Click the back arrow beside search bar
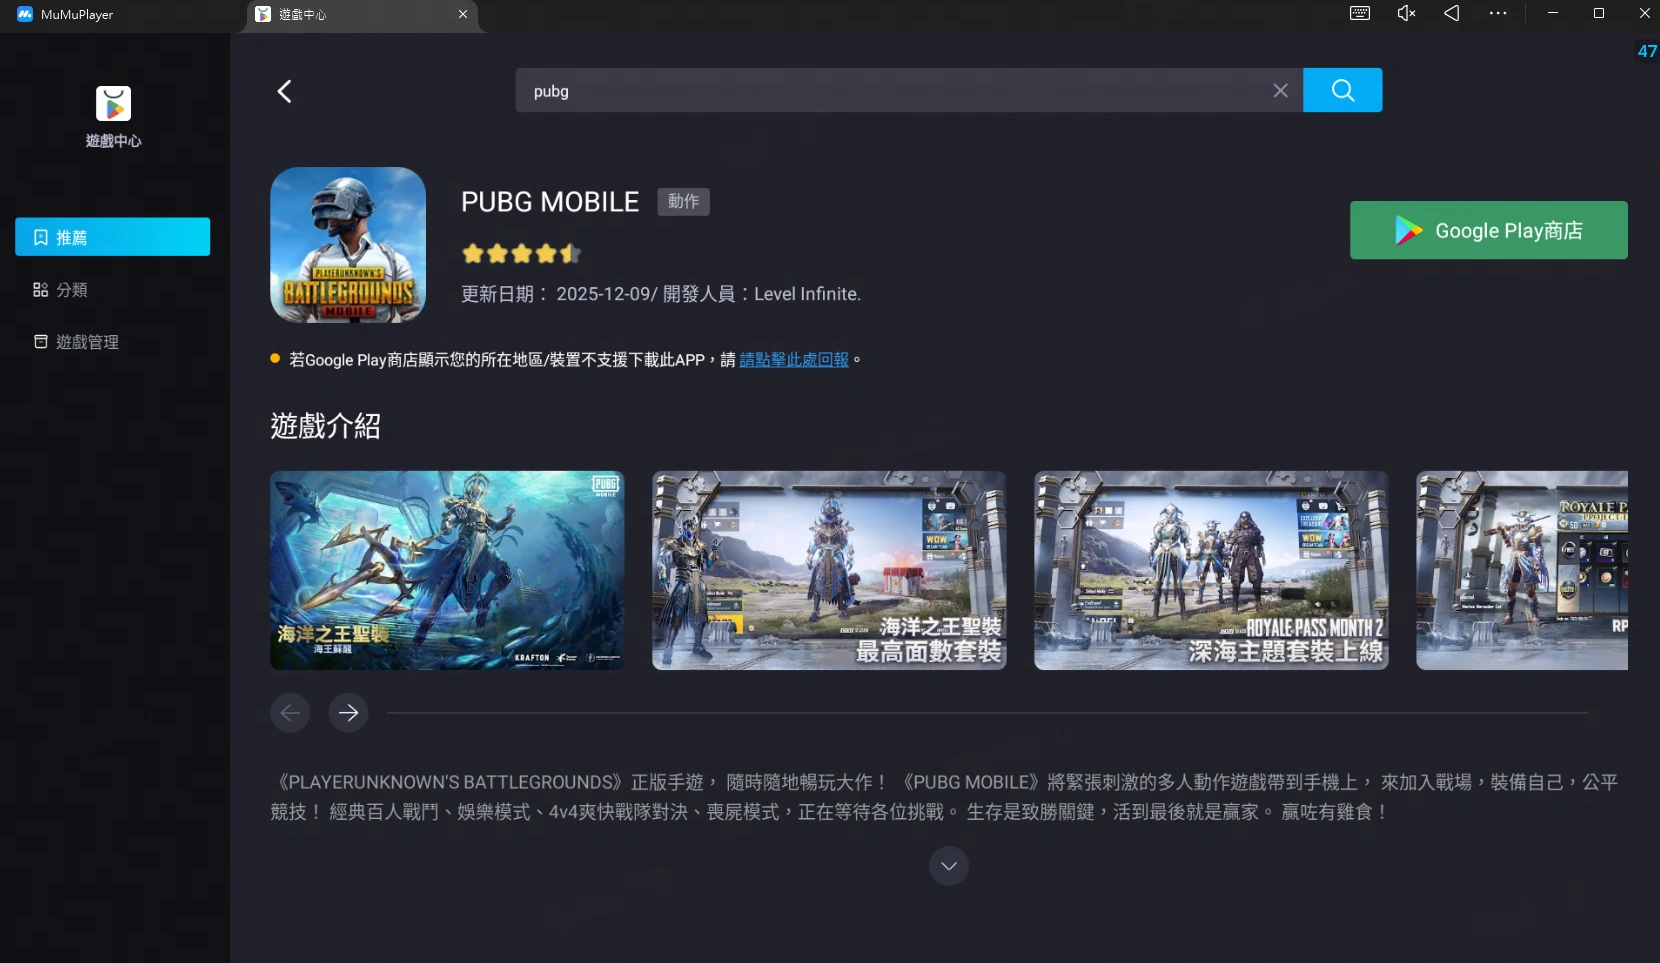 [x=284, y=90]
